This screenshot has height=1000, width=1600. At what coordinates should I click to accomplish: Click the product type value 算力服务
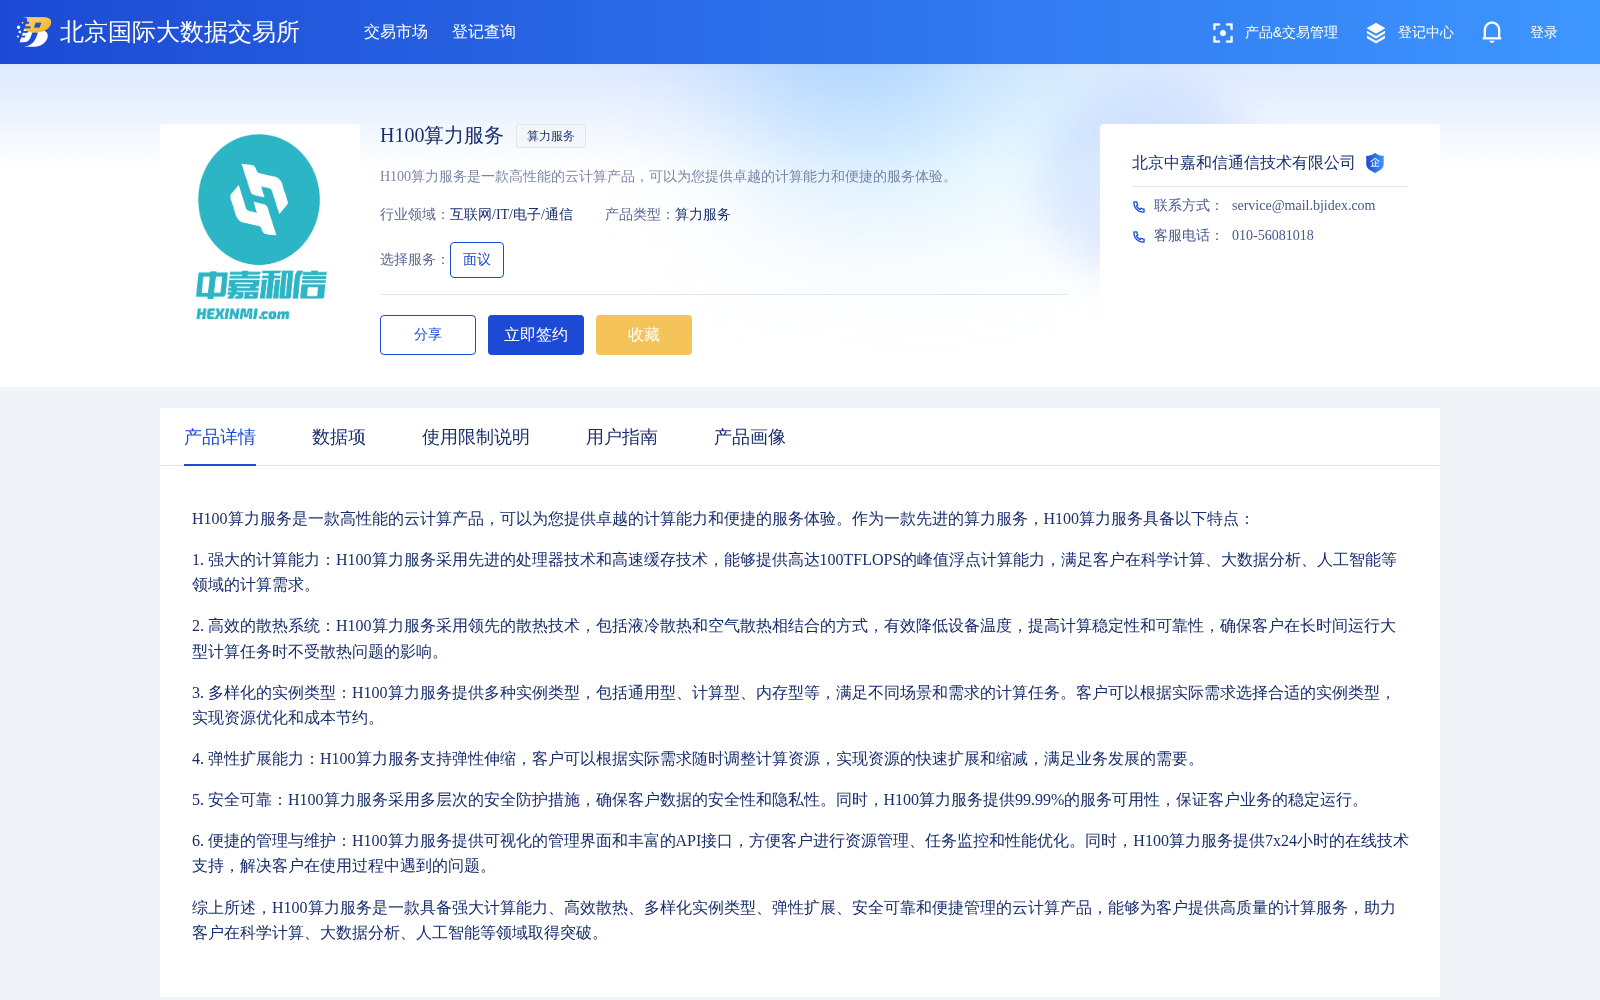702,215
